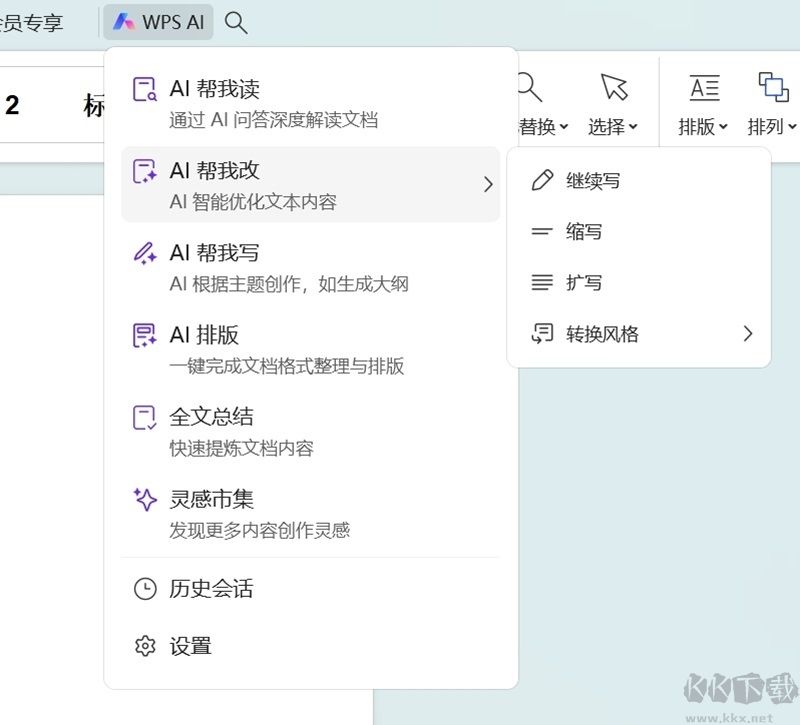The image size is (800, 725).
Task: Click the 扩写 expand-text icon in submenu
Action: [541, 282]
